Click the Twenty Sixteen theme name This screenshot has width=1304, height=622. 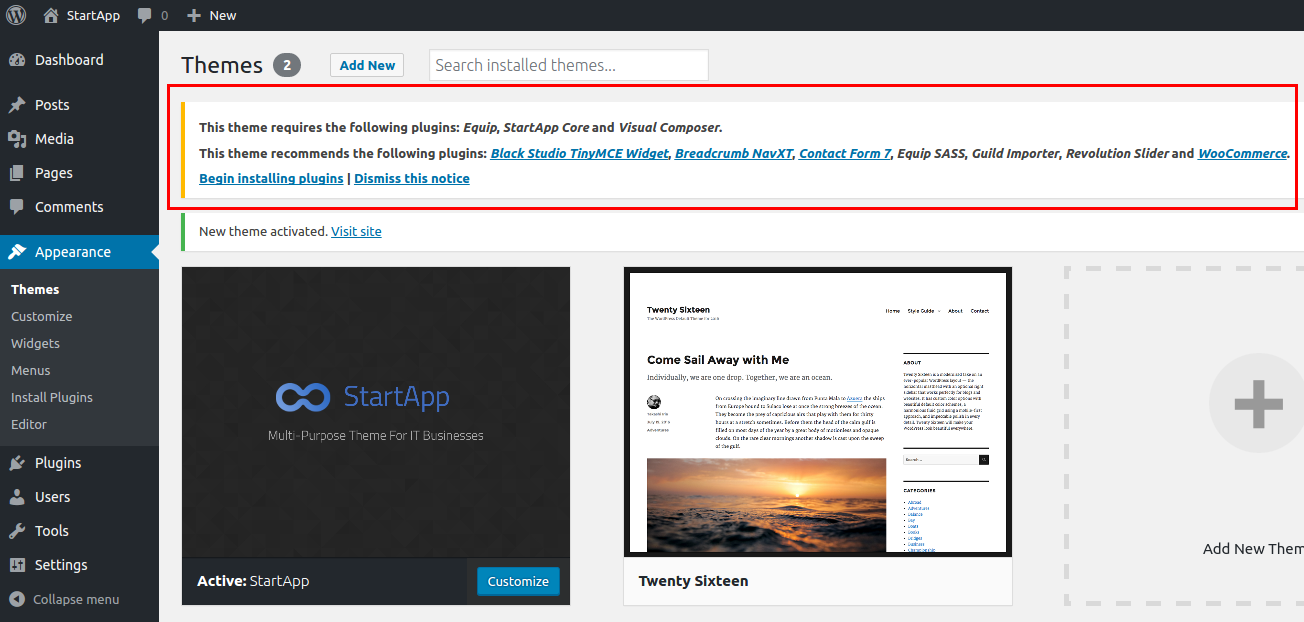[x=693, y=581]
